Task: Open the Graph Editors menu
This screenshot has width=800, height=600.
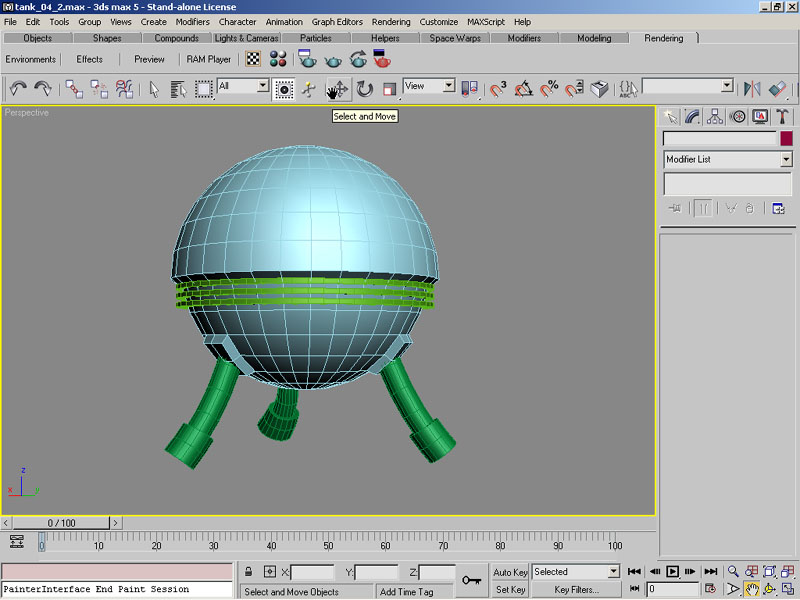Action: click(337, 21)
